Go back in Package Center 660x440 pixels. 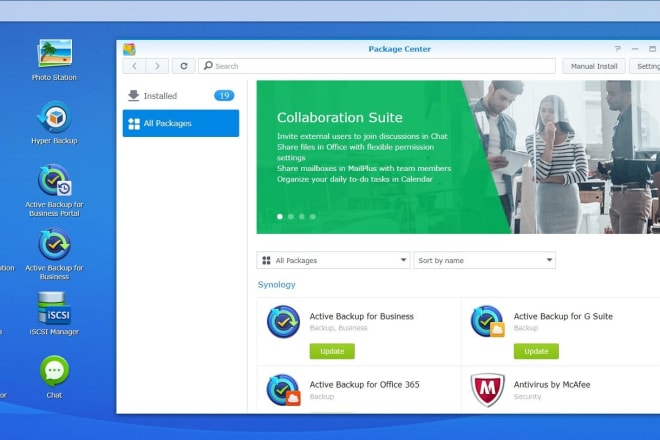tap(134, 66)
